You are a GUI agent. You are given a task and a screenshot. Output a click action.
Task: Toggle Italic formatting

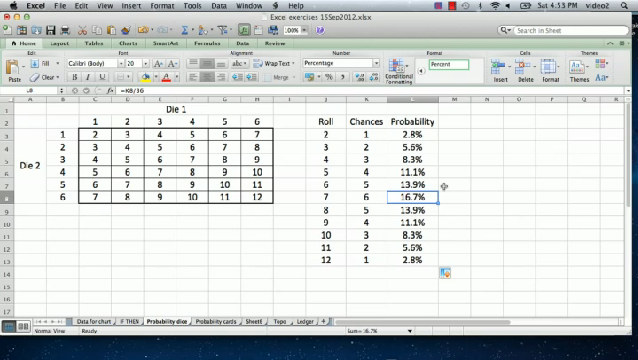click(x=88, y=77)
